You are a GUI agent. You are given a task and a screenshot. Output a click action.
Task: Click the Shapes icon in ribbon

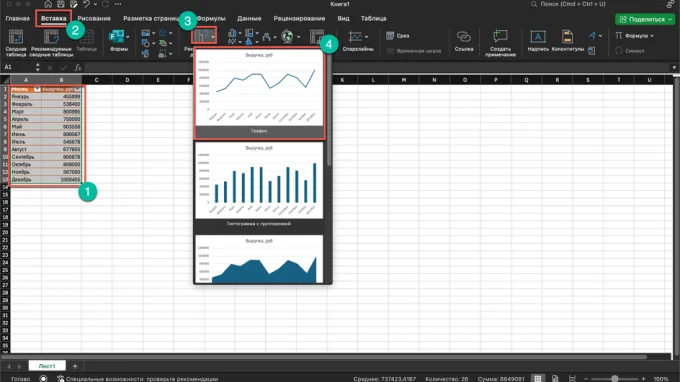click(x=146, y=43)
